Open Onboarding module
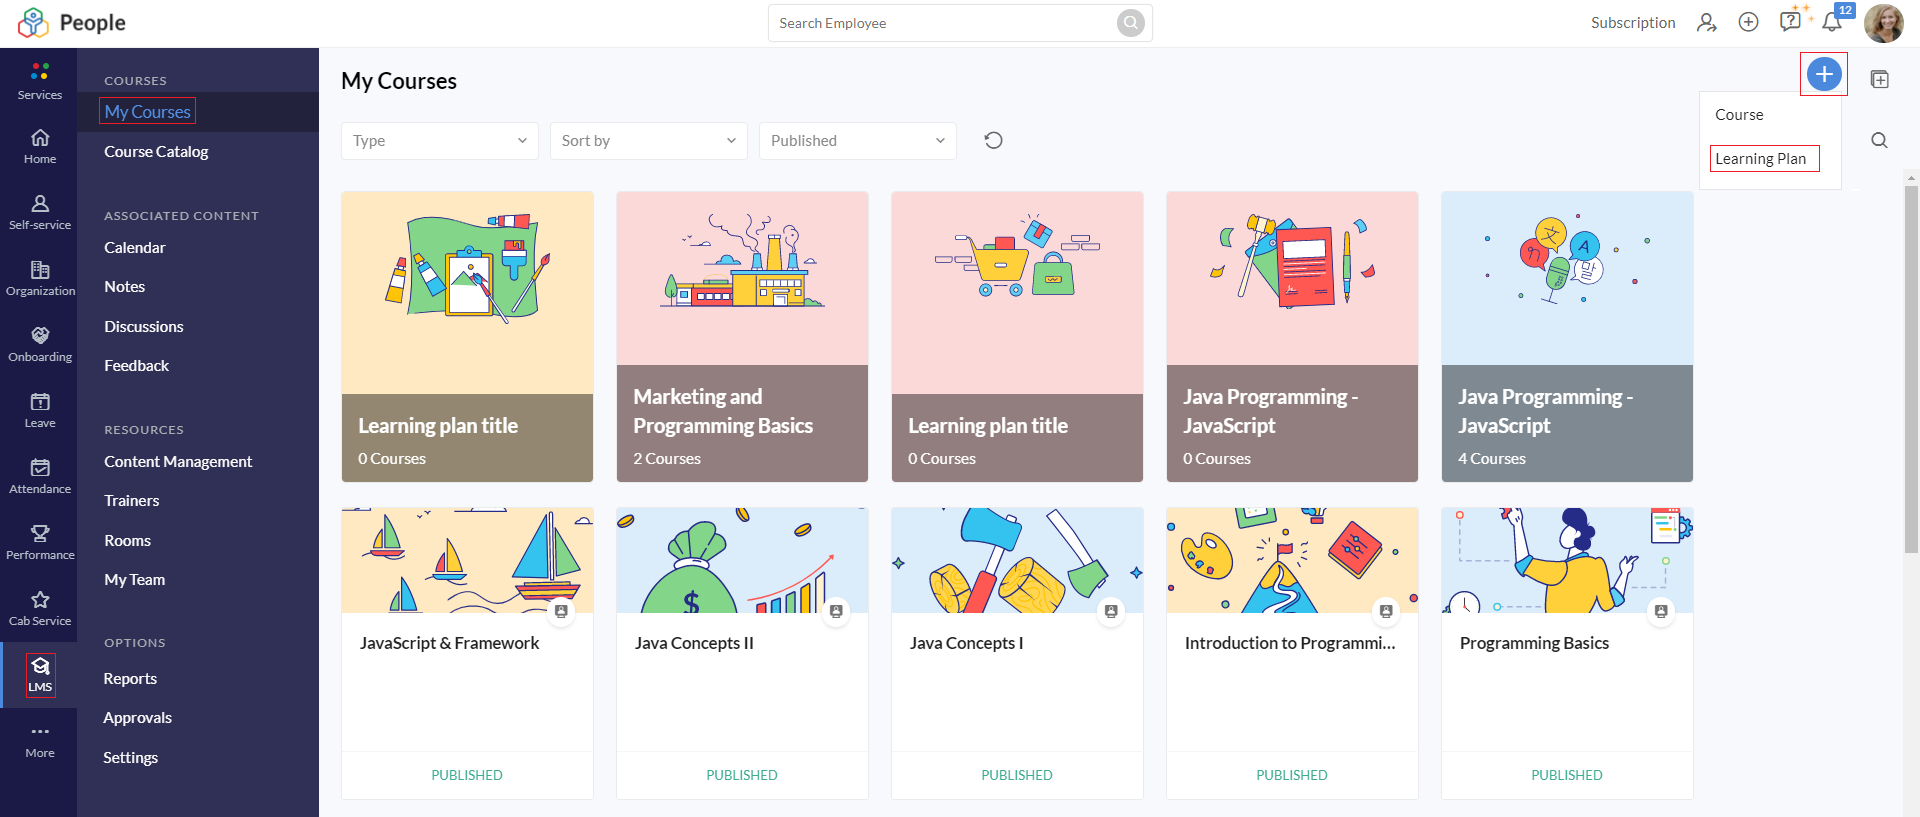Screen dimensions: 1920x817 tap(40, 344)
